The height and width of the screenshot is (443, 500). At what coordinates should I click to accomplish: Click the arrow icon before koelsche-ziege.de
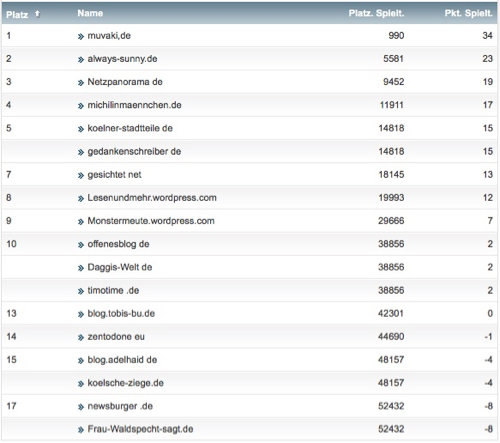[x=81, y=384]
